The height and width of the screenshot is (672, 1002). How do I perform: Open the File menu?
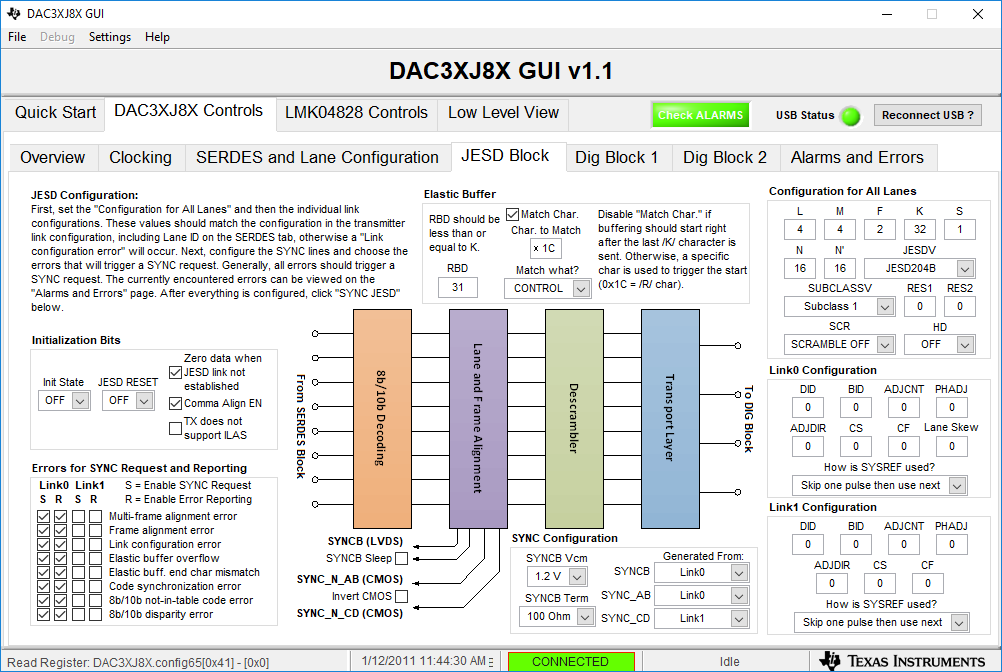click(x=17, y=37)
